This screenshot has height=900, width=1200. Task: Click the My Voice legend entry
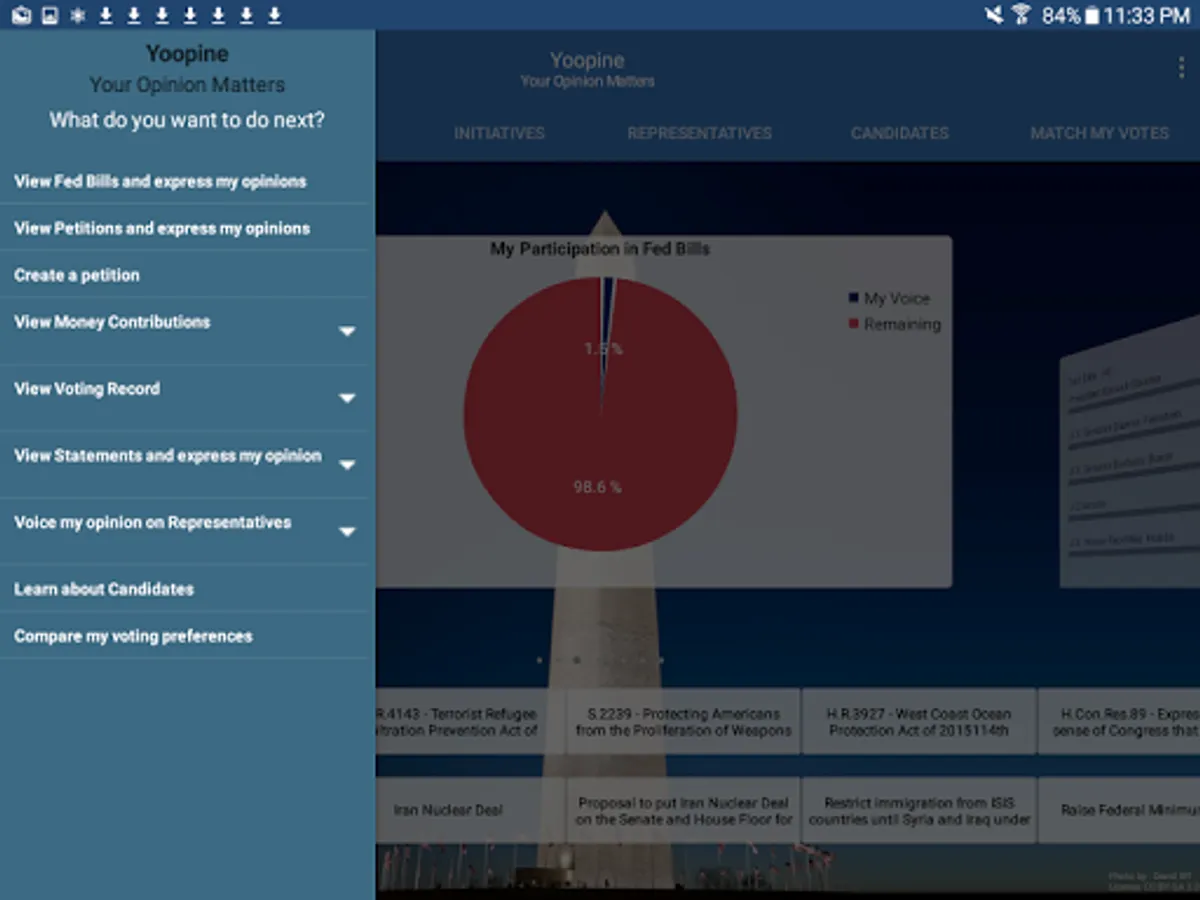(x=889, y=298)
